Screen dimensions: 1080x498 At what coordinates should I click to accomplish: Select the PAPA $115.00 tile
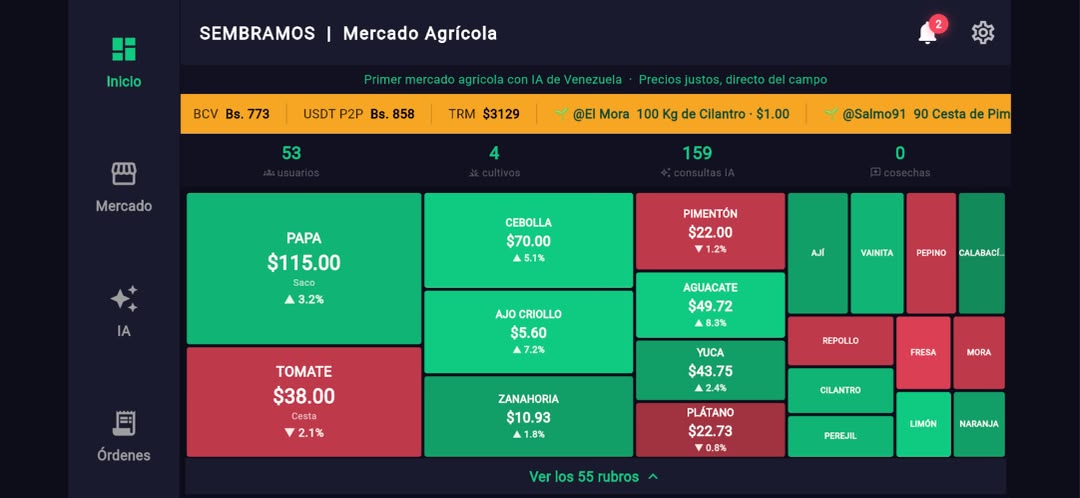point(304,269)
